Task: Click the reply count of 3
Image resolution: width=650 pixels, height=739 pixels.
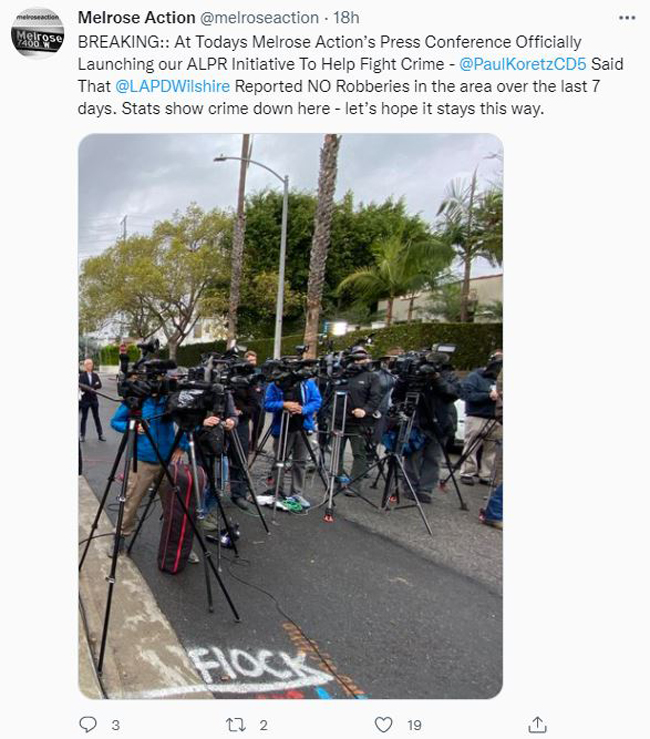Action: (x=115, y=725)
